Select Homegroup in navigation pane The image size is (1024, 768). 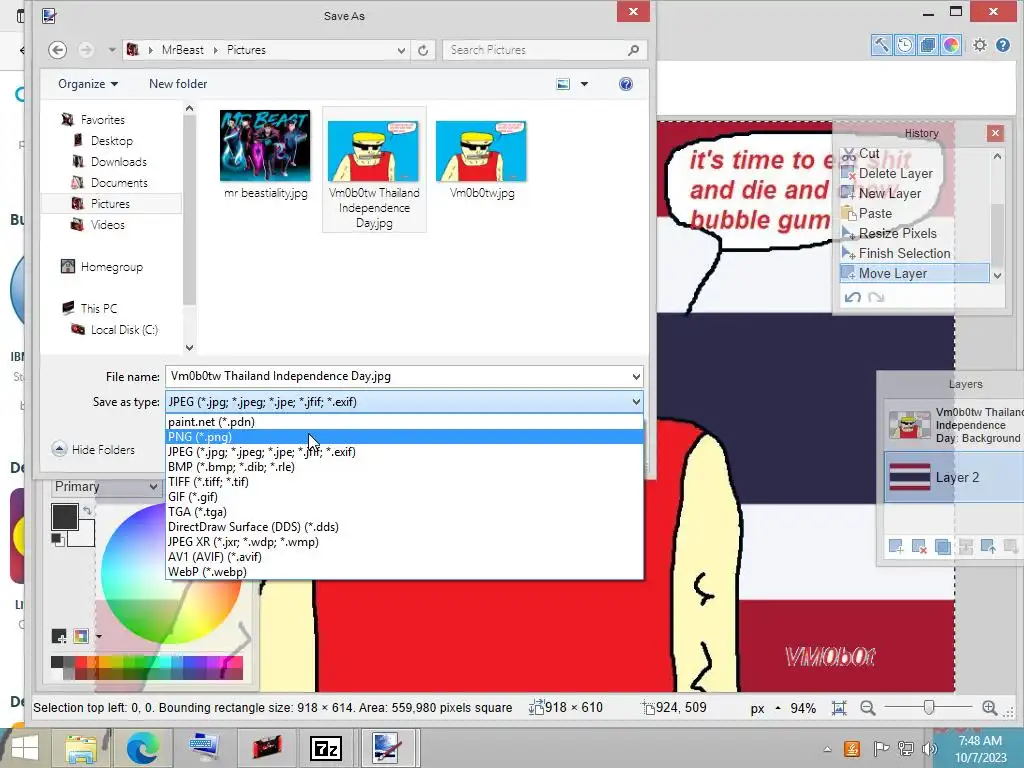tap(111, 267)
